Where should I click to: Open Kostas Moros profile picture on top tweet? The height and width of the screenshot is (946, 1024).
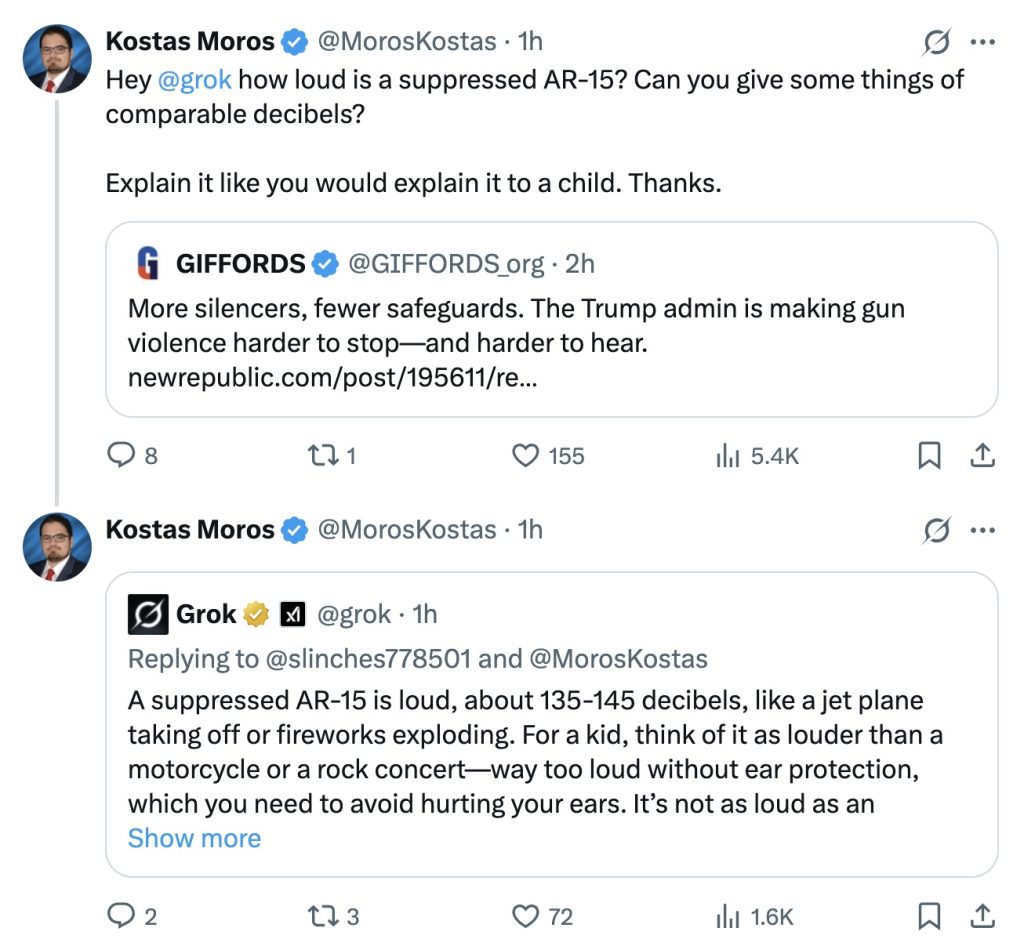(57, 58)
